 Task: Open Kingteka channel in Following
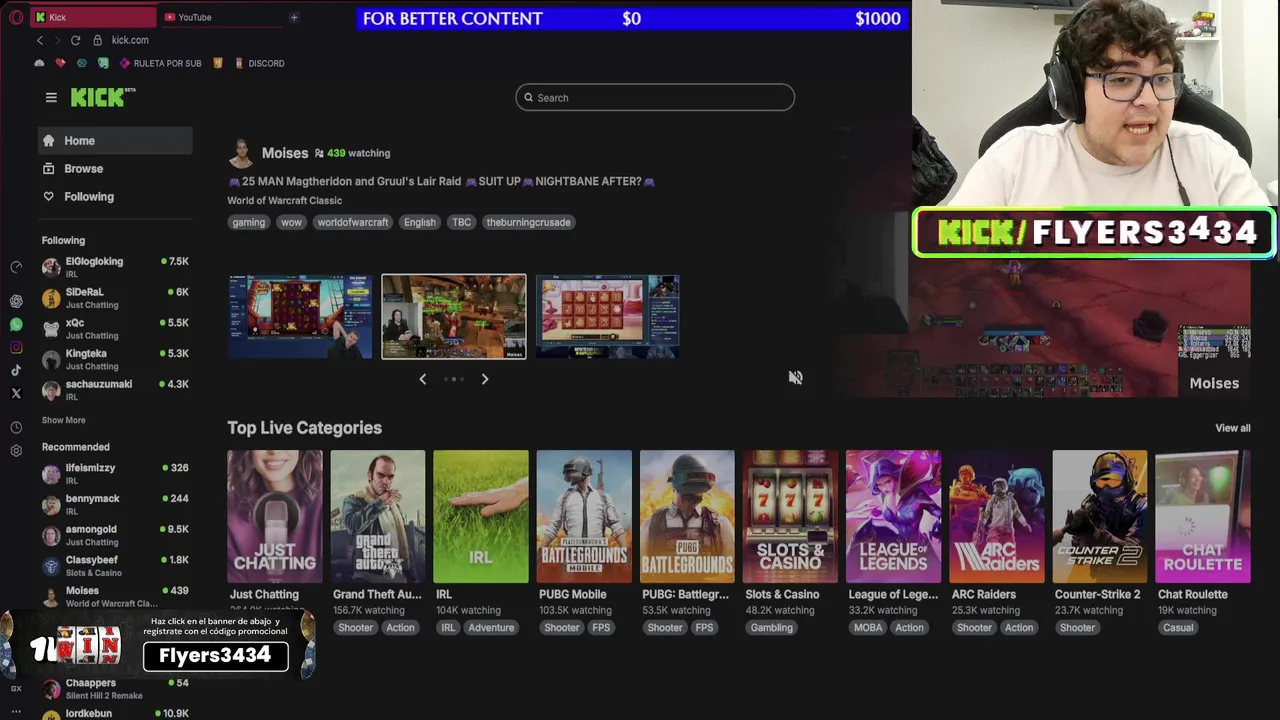tap(115, 359)
